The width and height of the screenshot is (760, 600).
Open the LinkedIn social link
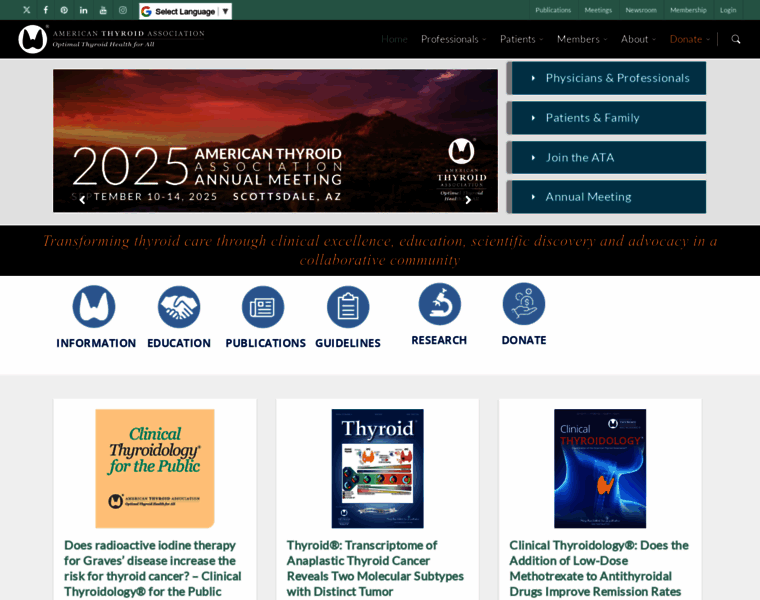[x=84, y=10]
